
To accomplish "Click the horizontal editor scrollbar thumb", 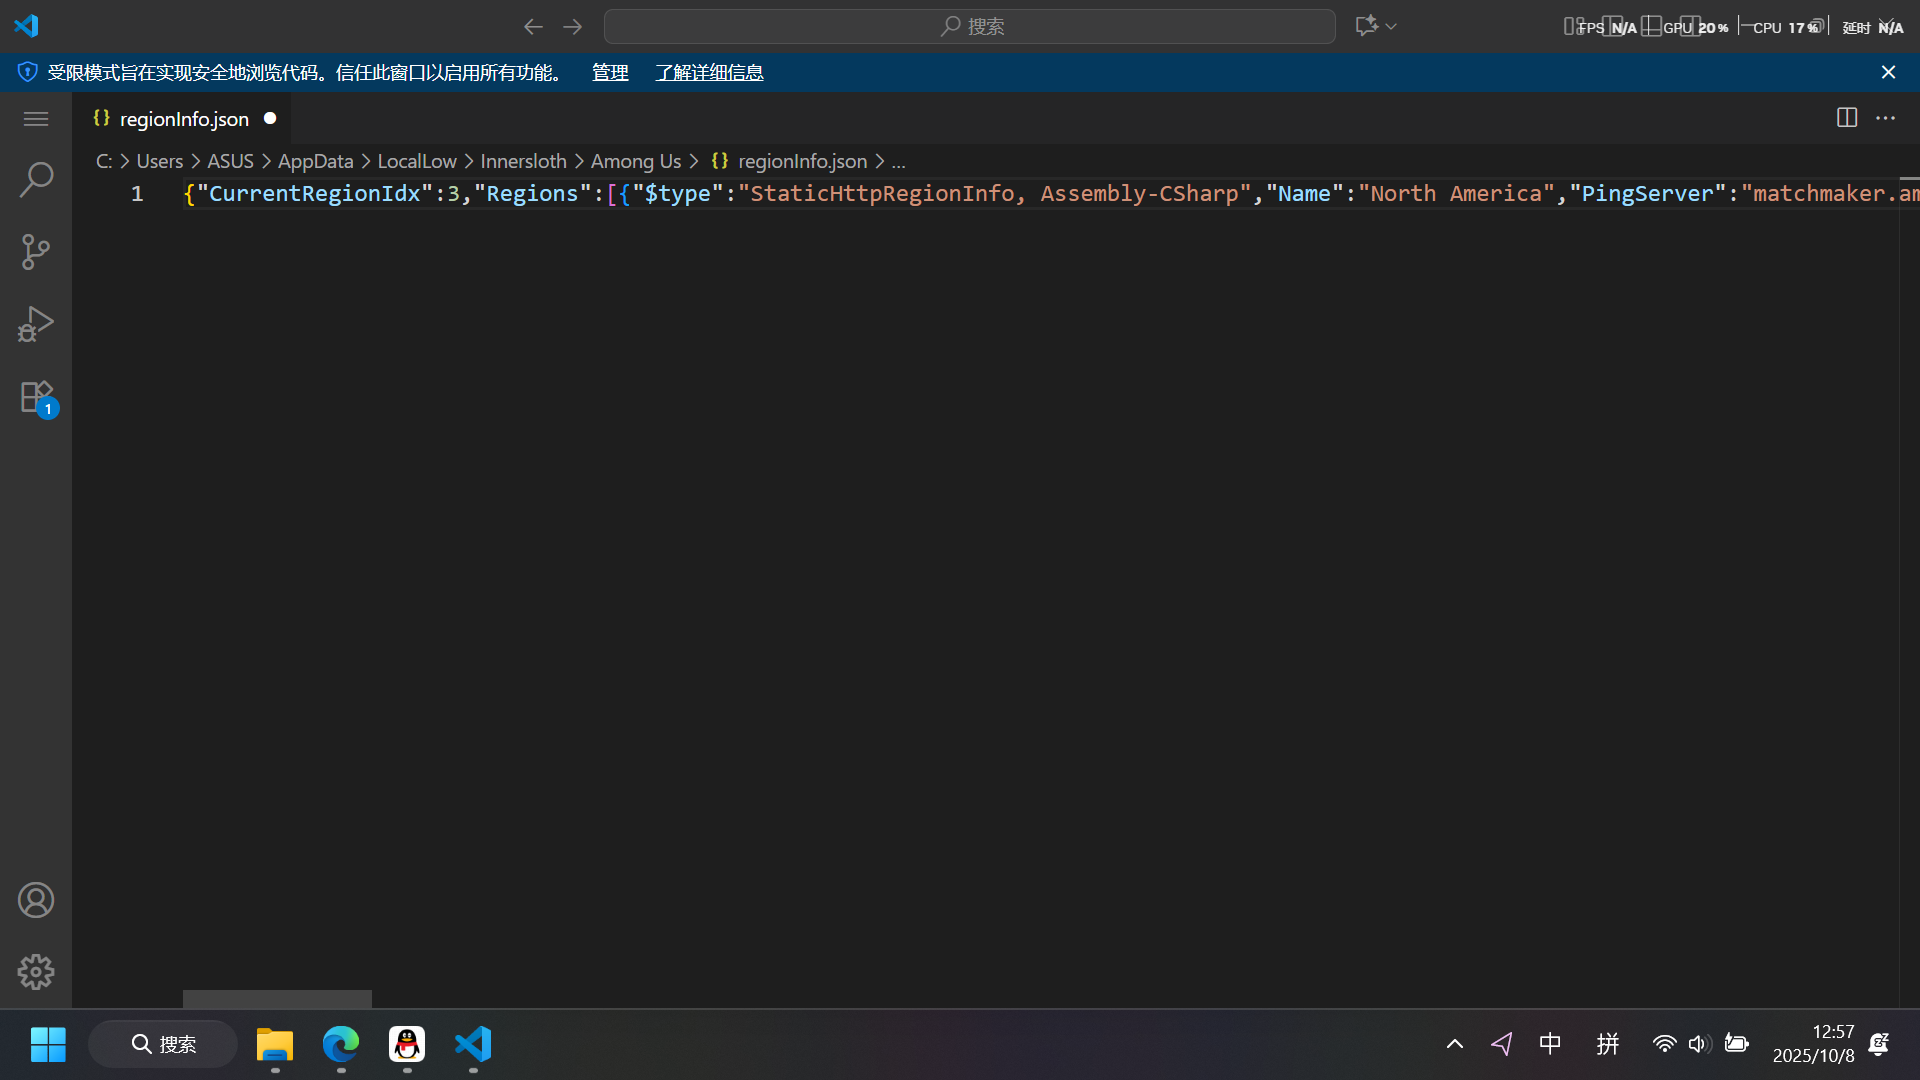I will click(277, 998).
